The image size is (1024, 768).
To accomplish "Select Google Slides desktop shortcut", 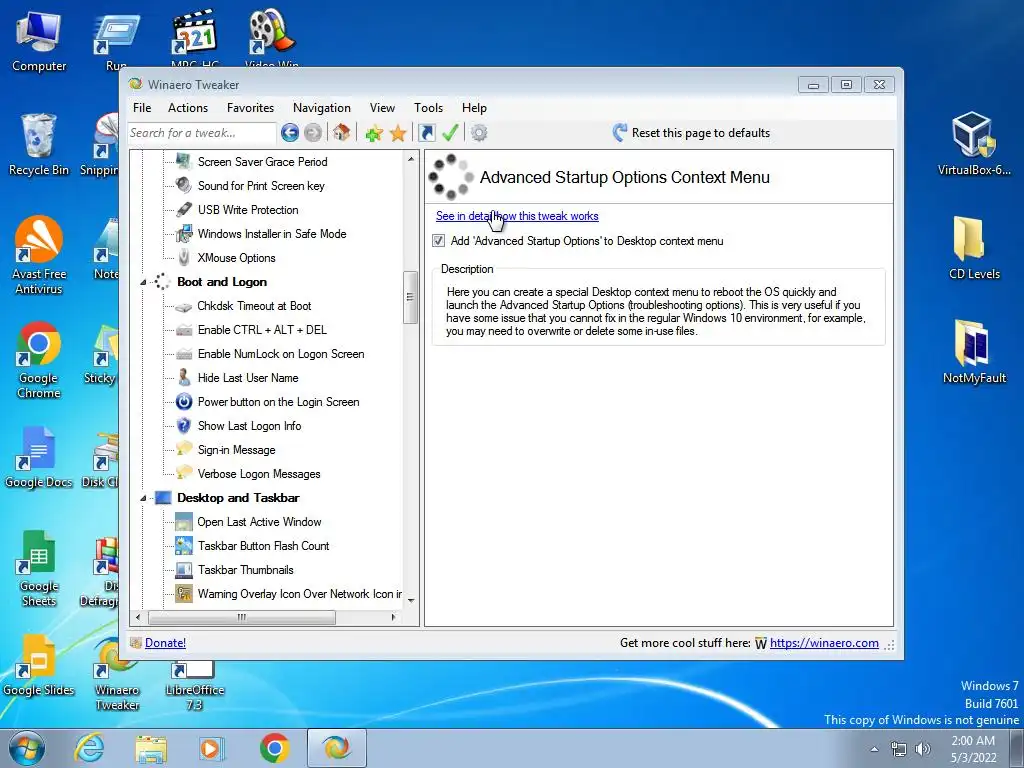I will coord(39,665).
